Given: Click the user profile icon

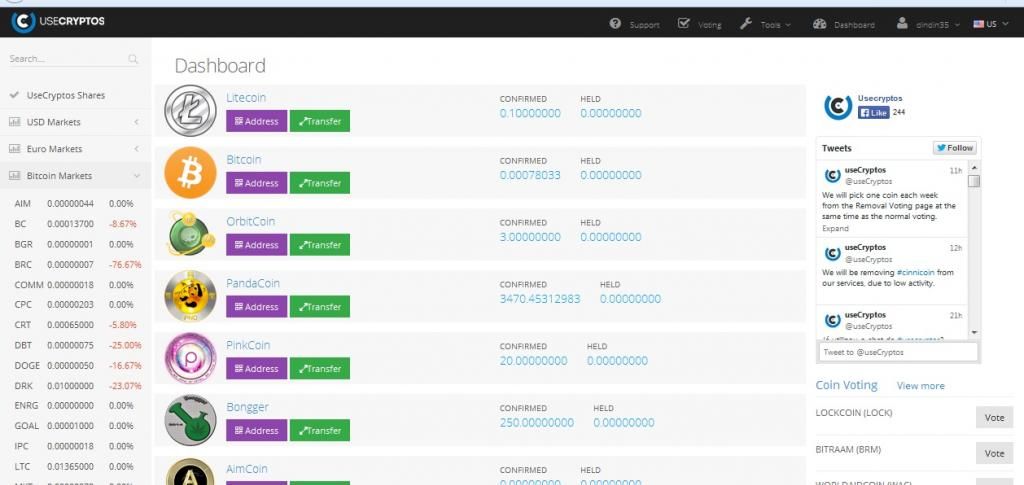Looking at the screenshot, I should (903, 23).
